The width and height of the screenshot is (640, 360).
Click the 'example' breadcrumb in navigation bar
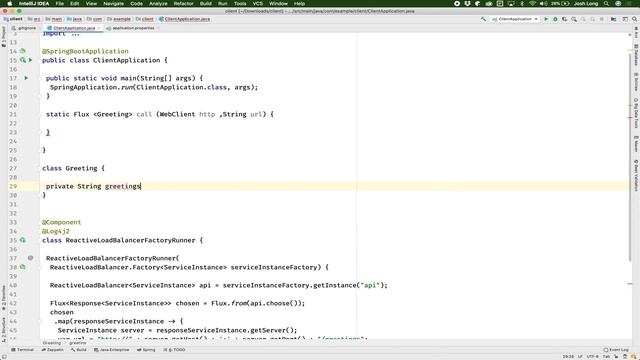coord(119,19)
